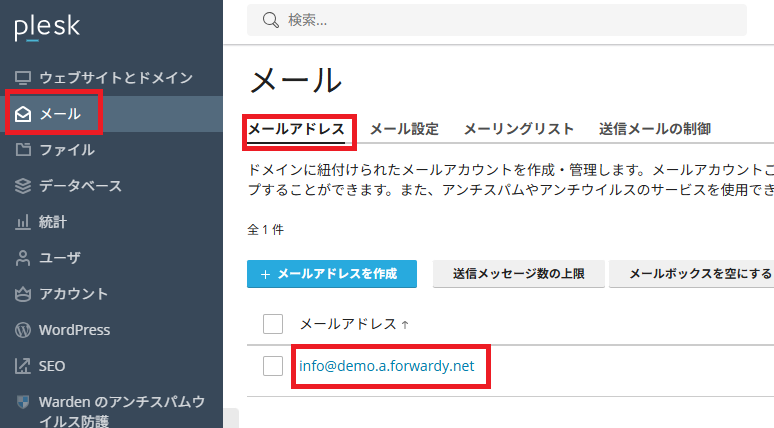
Task: Click the Statistics bar chart icon
Action: (x=23, y=222)
